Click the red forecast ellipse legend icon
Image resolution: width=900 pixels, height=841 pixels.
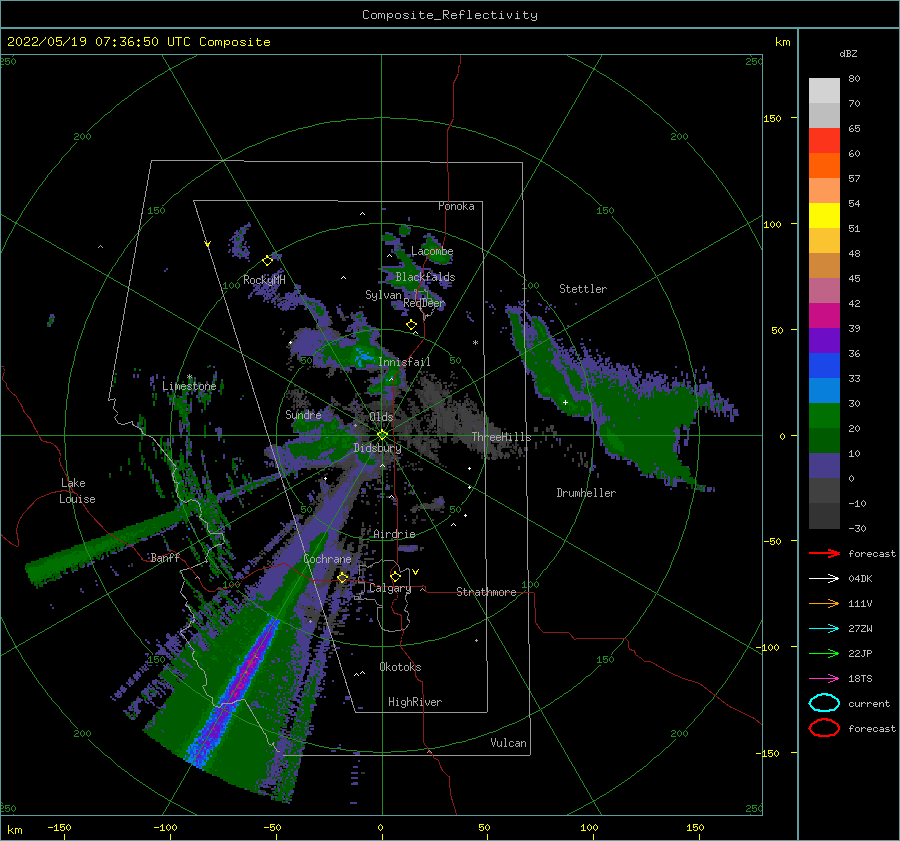coord(824,728)
